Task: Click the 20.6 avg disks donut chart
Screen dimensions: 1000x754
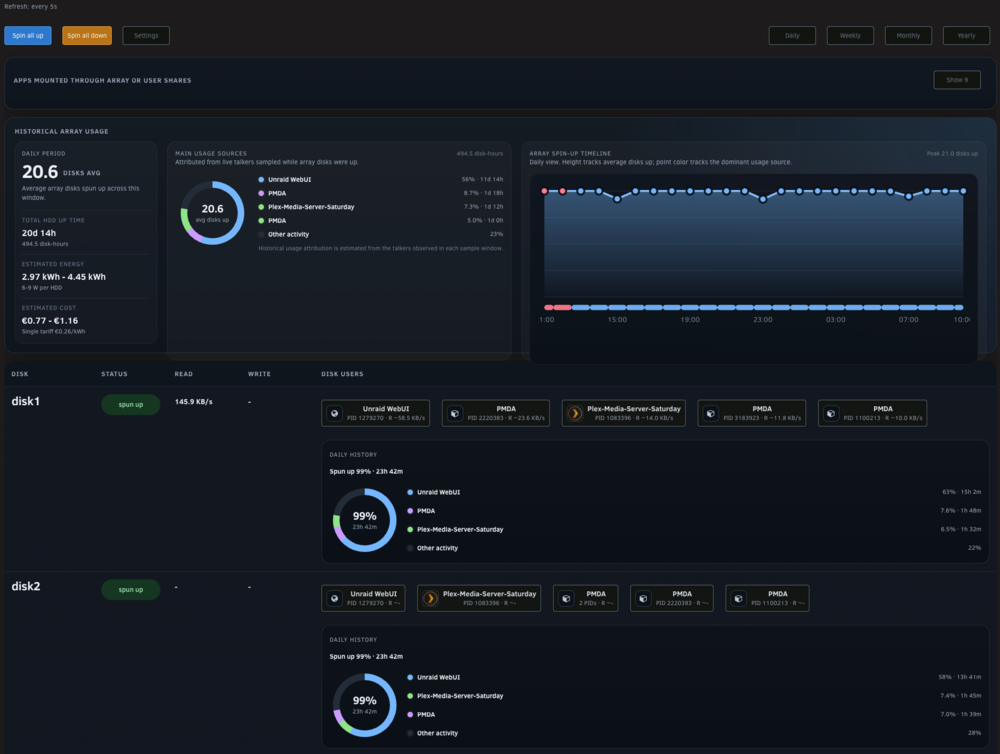Action: tap(212, 213)
